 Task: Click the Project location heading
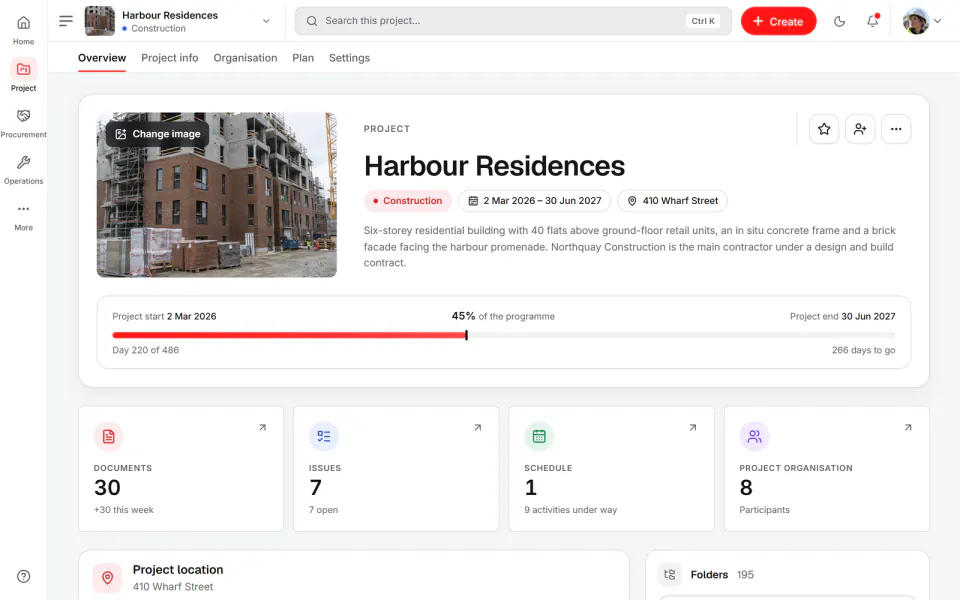[178, 570]
